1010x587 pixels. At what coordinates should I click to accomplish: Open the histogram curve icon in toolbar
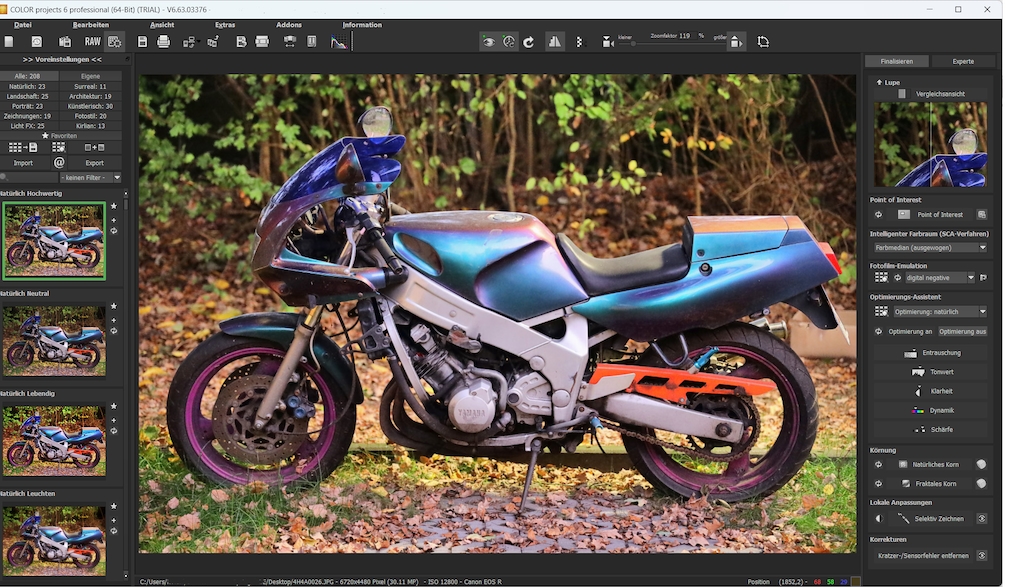click(x=339, y=41)
